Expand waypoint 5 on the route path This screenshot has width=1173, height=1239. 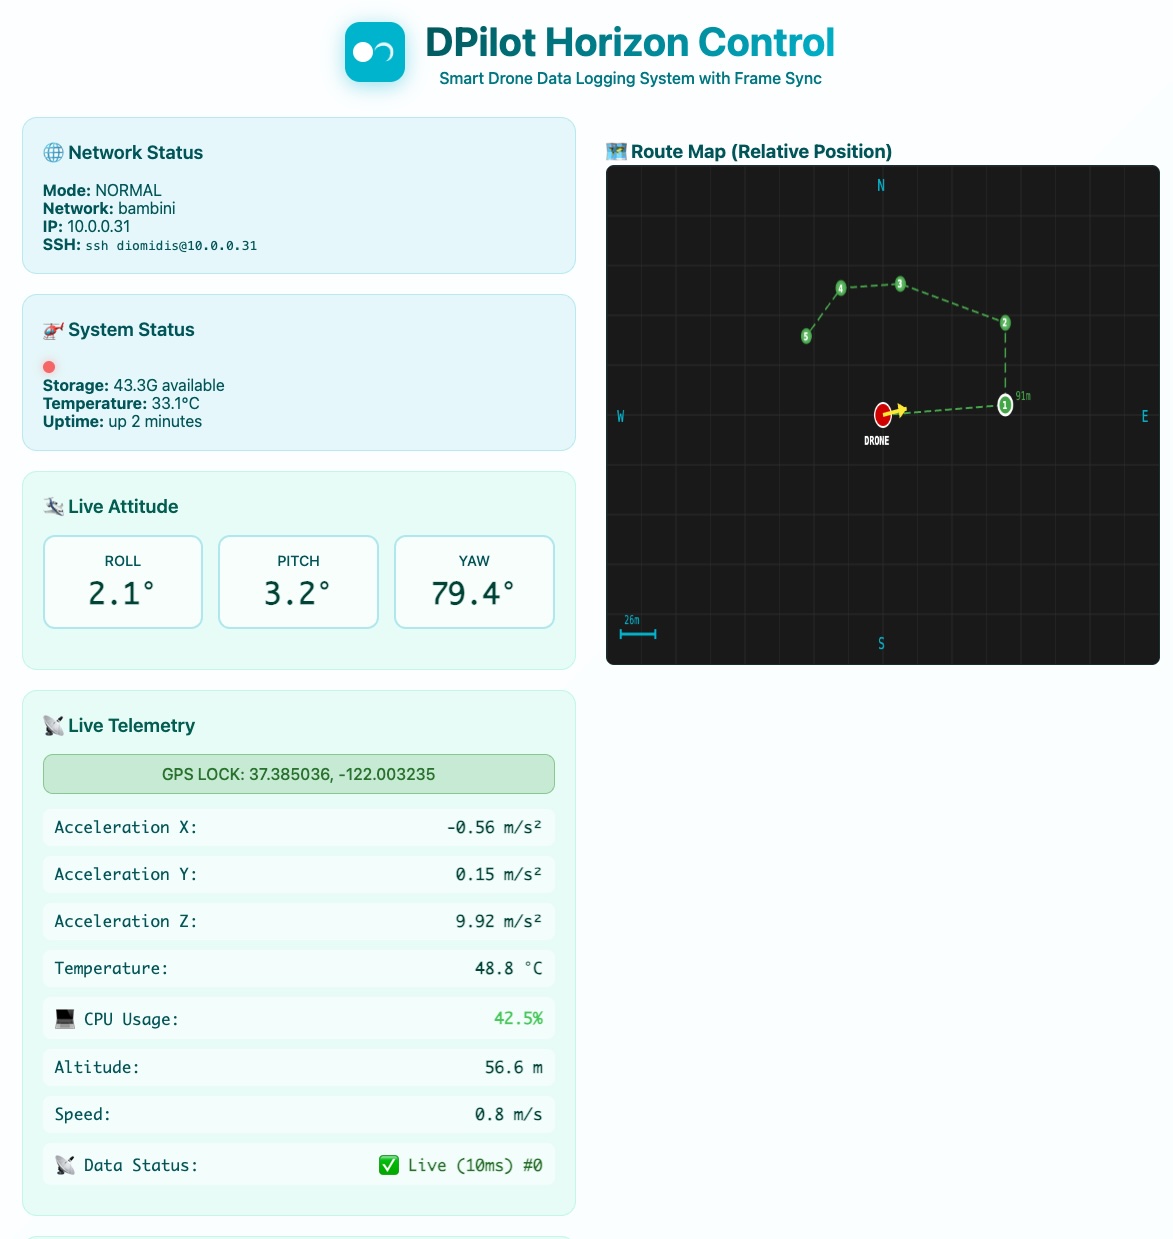pyautogui.click(x=805, y=336)
